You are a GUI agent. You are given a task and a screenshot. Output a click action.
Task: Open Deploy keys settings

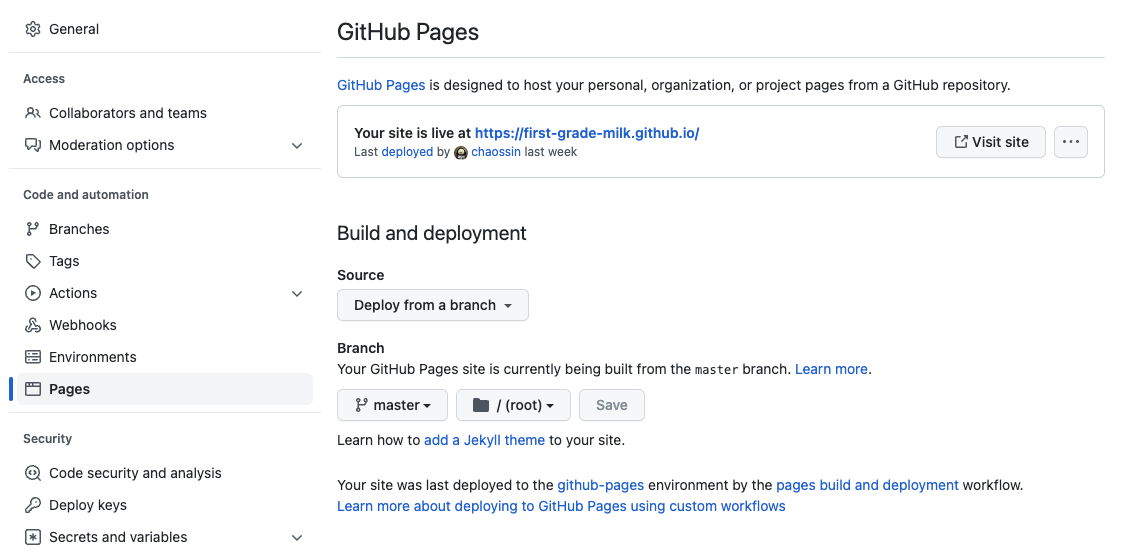165,505
